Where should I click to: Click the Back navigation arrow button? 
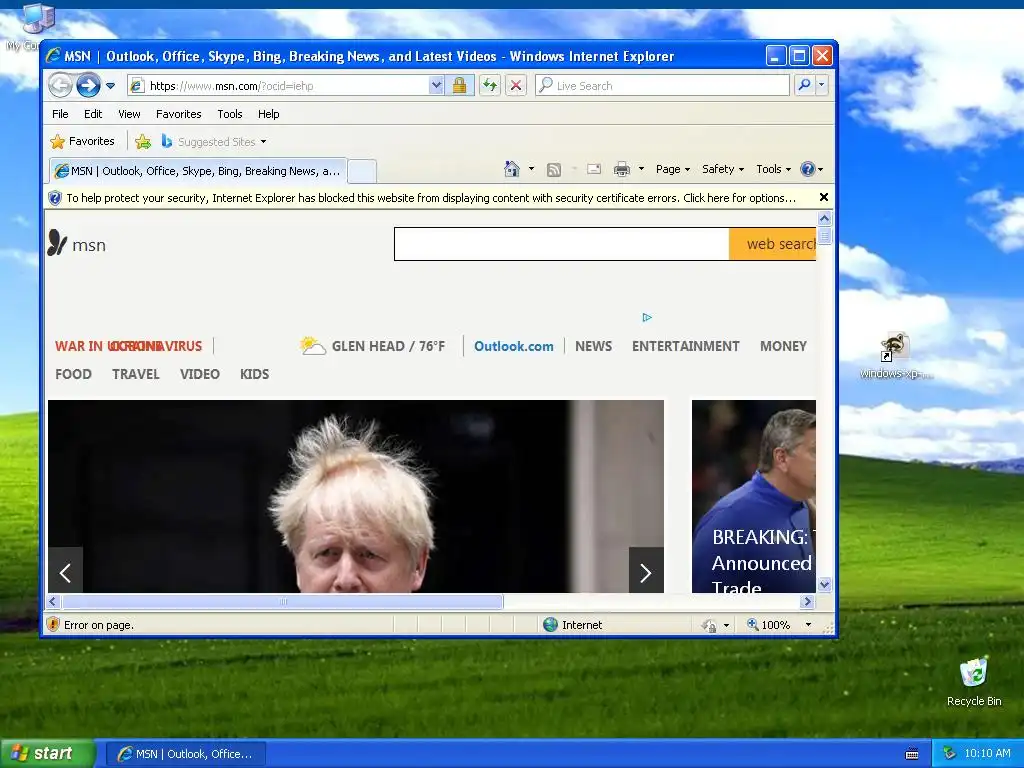coord(60,85)
